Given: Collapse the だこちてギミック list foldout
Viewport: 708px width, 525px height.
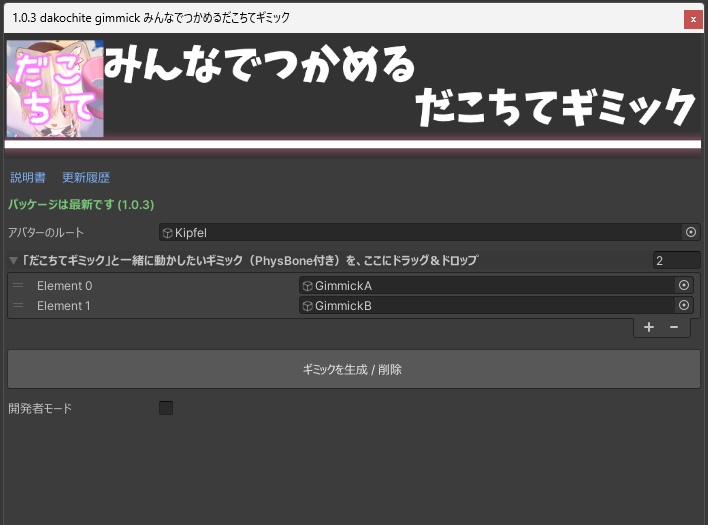Looking at the screenshot, I should [13, 260].
